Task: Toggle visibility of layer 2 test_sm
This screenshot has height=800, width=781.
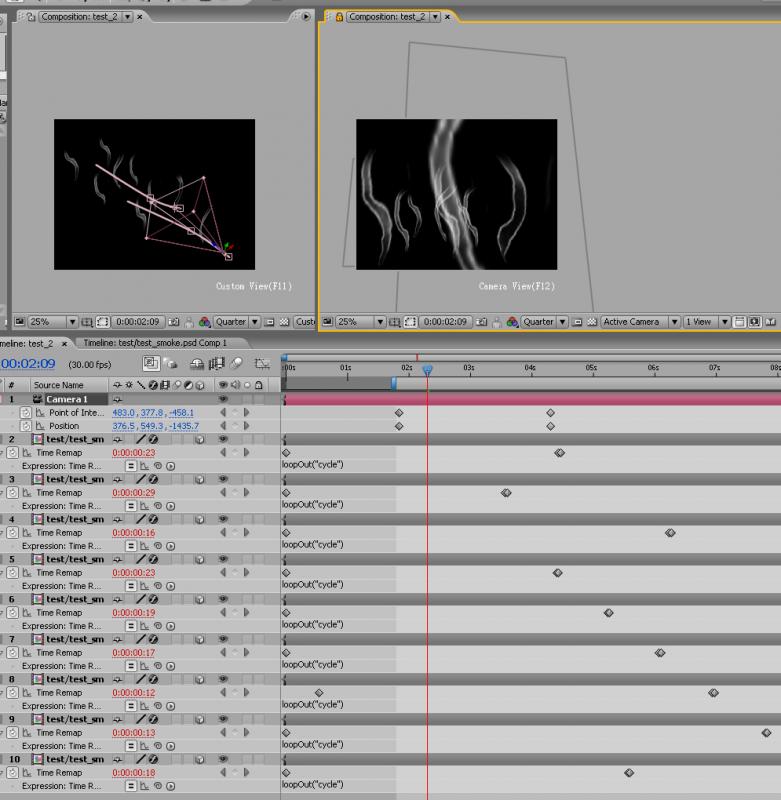Action: [222, 439]
